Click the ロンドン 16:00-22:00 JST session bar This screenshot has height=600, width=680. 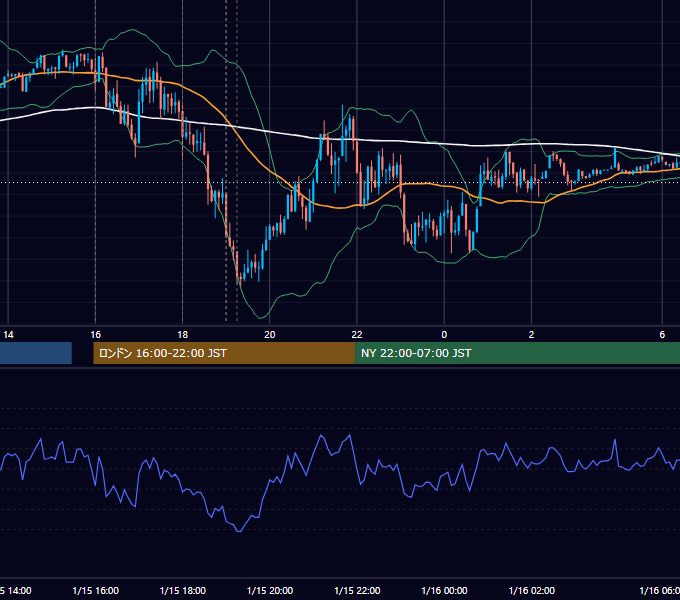(x=224, y=353)
